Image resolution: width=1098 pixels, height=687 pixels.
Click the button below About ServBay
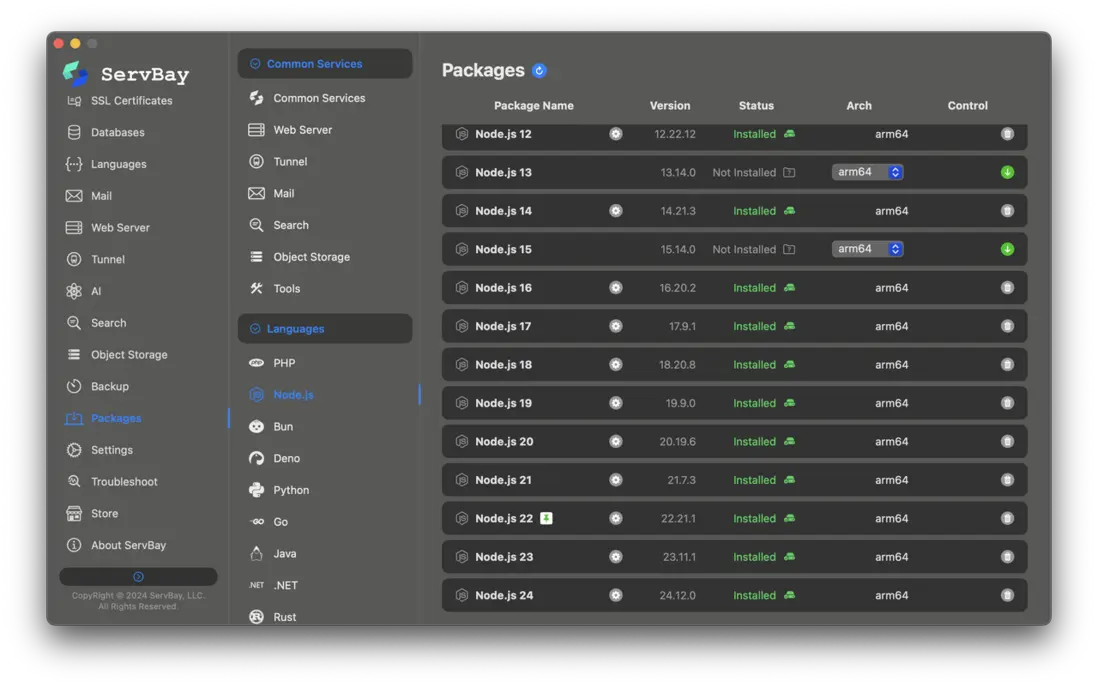click(138, 577)
